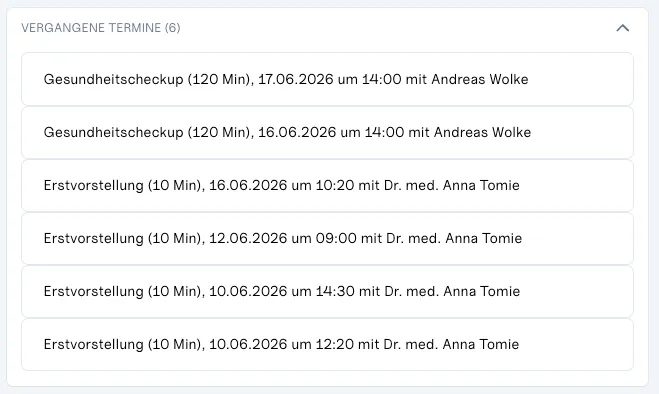Open Erstvorstellung on 10.06.2026 at 12:20
The width and height of the screenshot is (659, 394).
coord(327,344)
